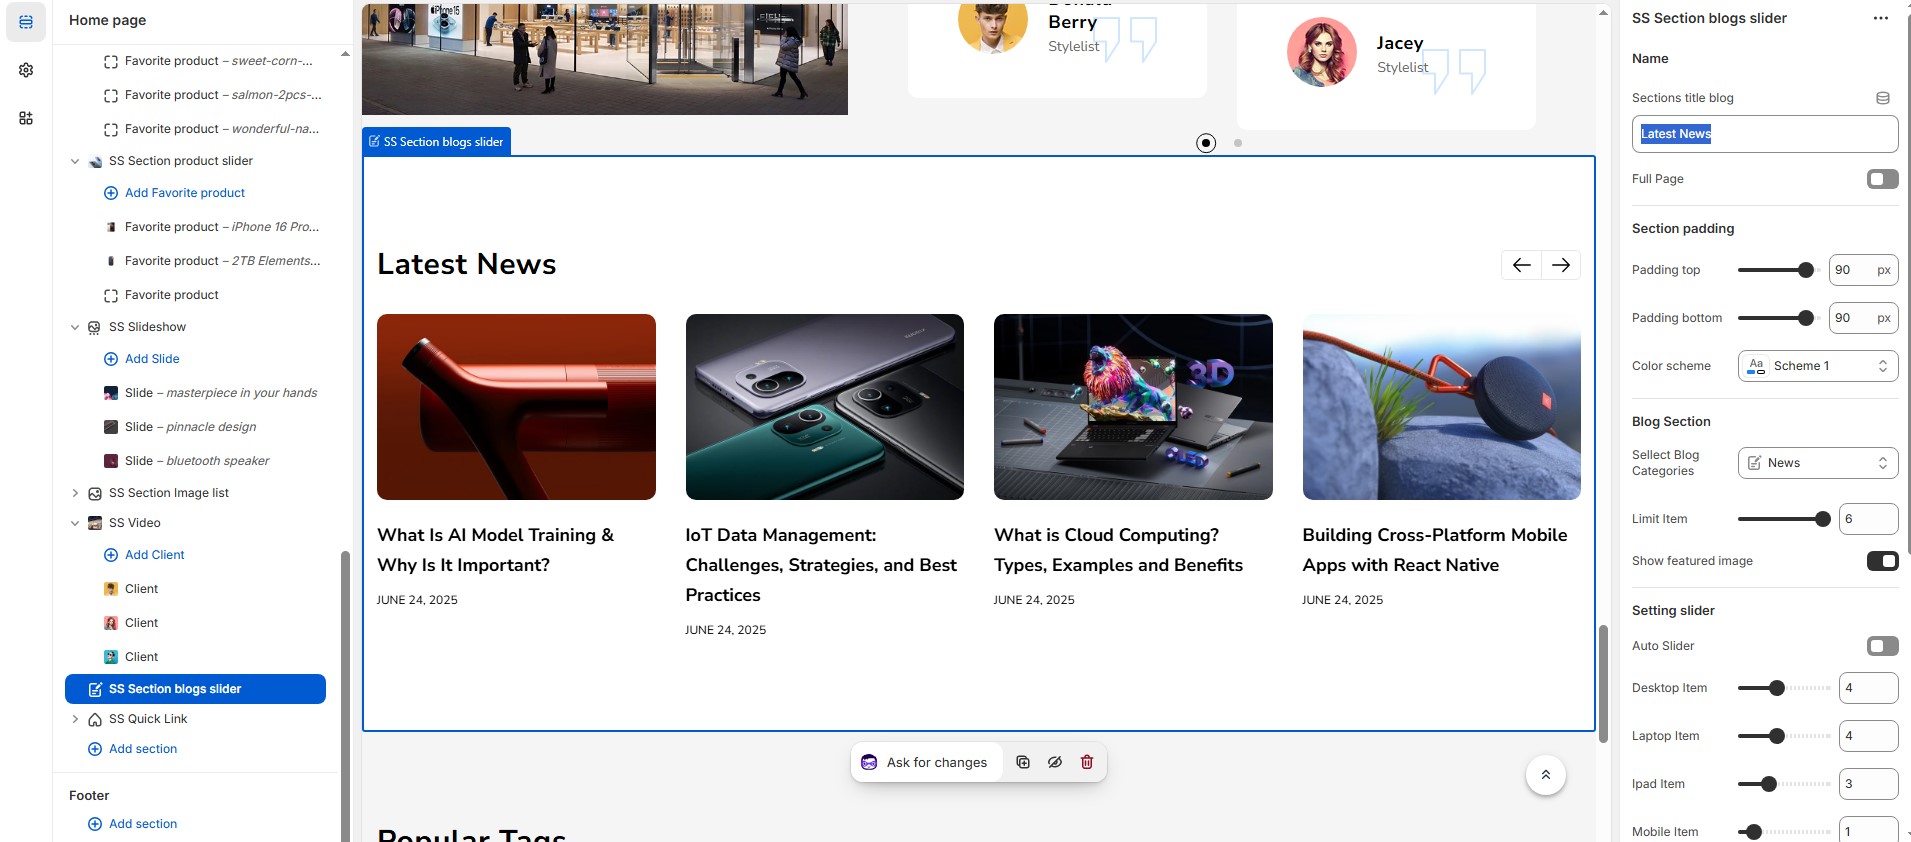The image size is (1911, 842).
Task: Select Slide – bluetooth speaker in tree
Action: click(197, 461)
